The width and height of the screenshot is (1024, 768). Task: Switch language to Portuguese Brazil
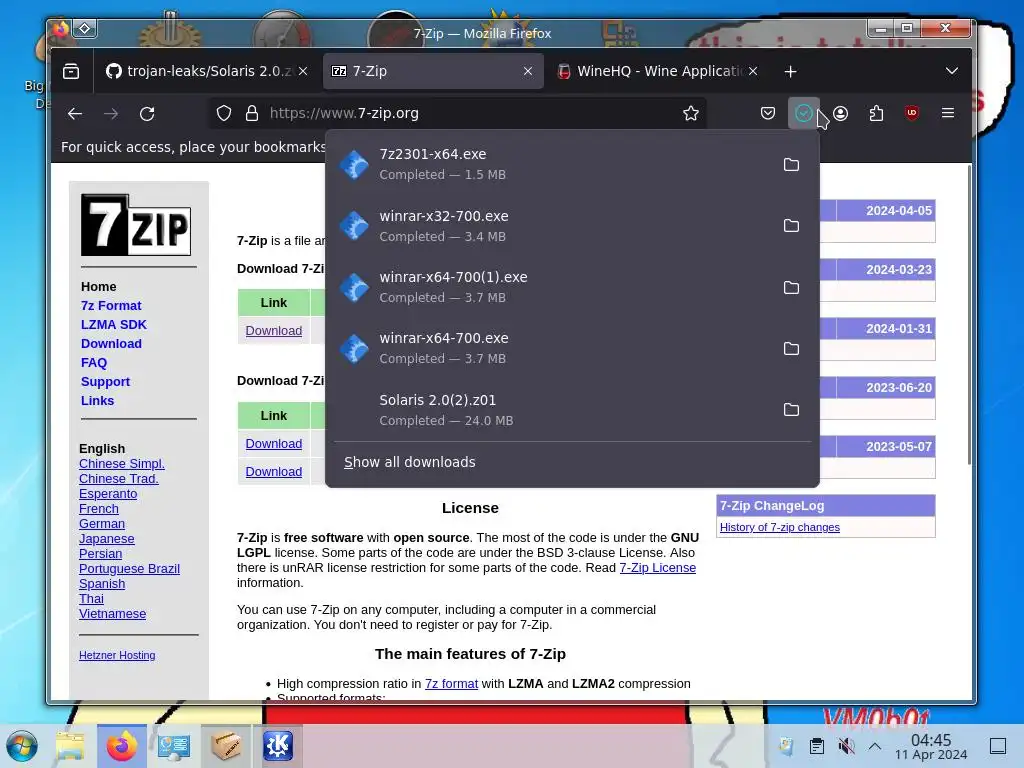click(129, 569)
